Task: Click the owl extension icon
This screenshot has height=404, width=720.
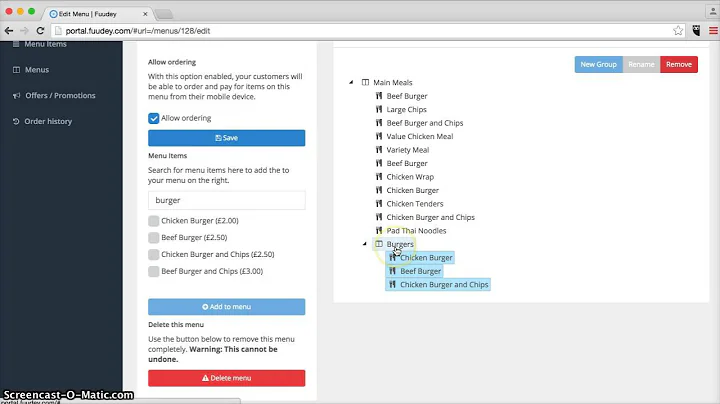Action: click(697, 31)
